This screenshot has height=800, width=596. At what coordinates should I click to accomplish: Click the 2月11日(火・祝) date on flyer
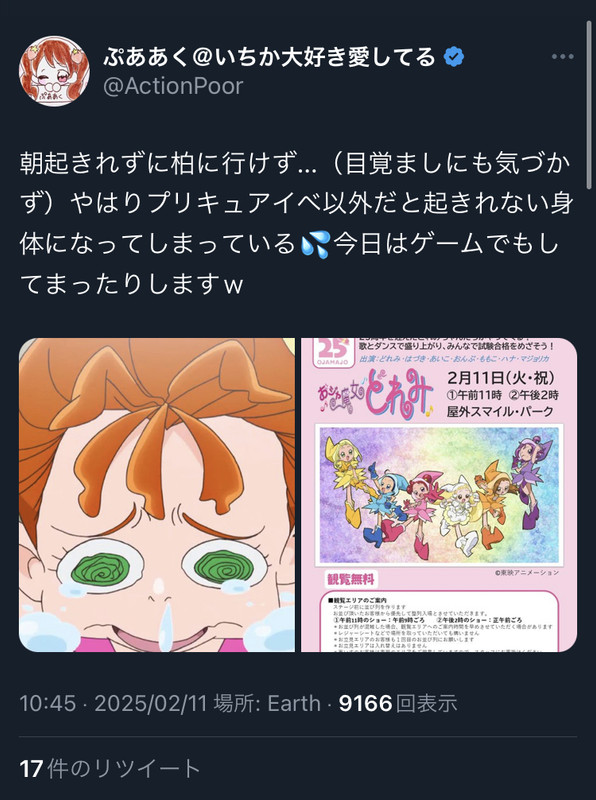tap(501, 378)
